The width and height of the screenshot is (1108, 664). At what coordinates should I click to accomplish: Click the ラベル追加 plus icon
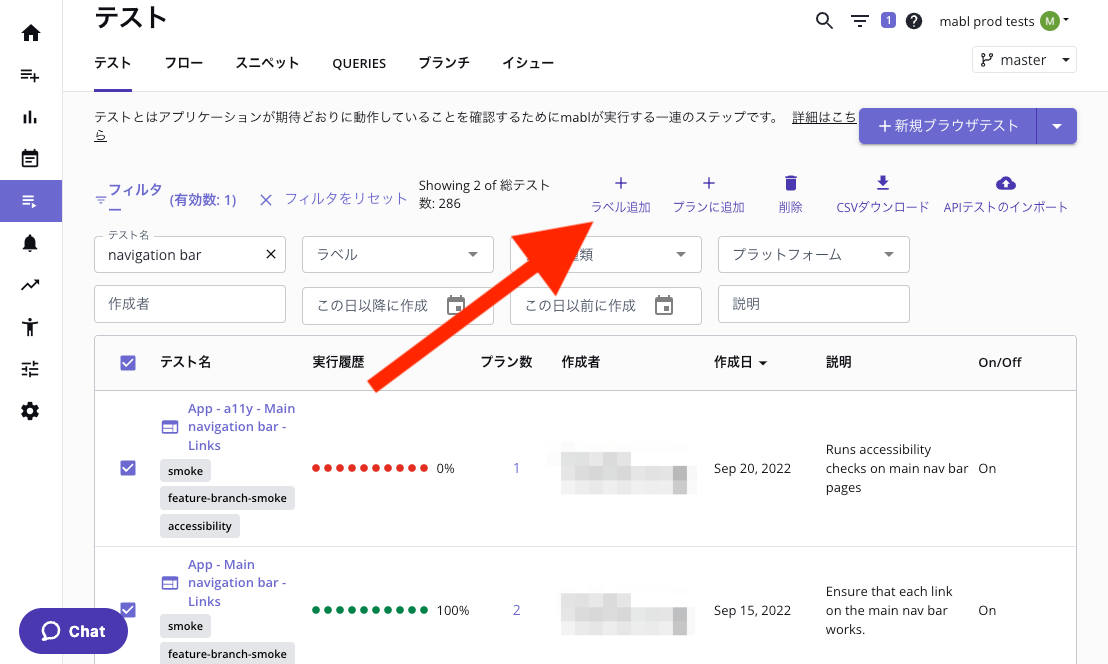pyautogui.click(x=620, y=184)
